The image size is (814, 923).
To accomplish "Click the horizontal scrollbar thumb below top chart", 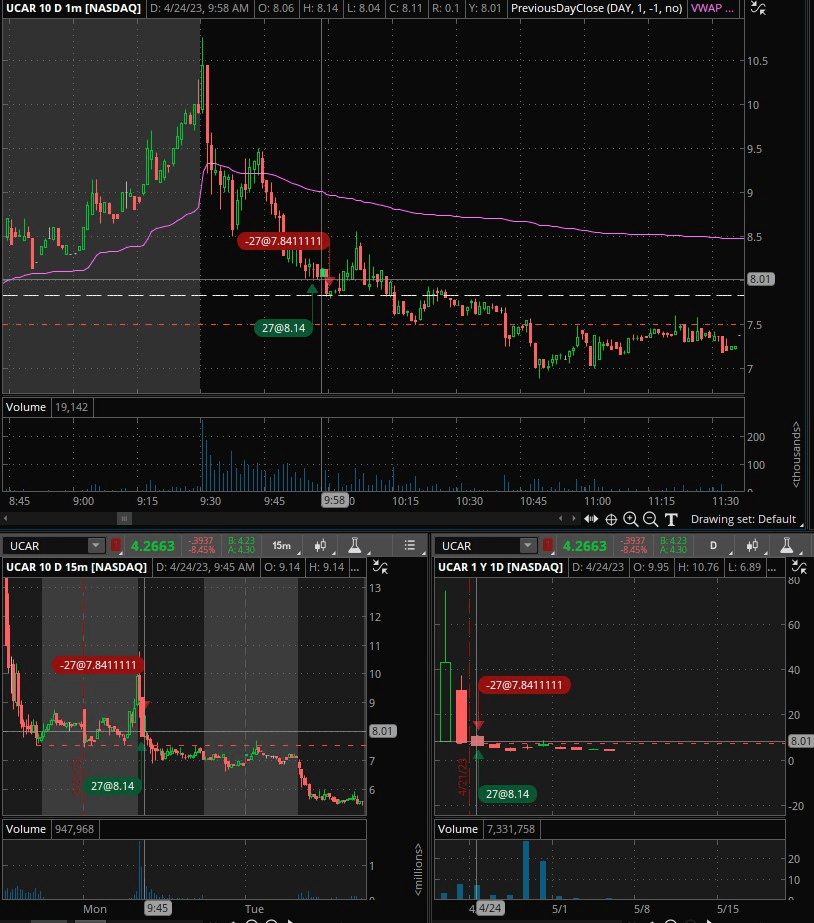I will coord(124,519).
